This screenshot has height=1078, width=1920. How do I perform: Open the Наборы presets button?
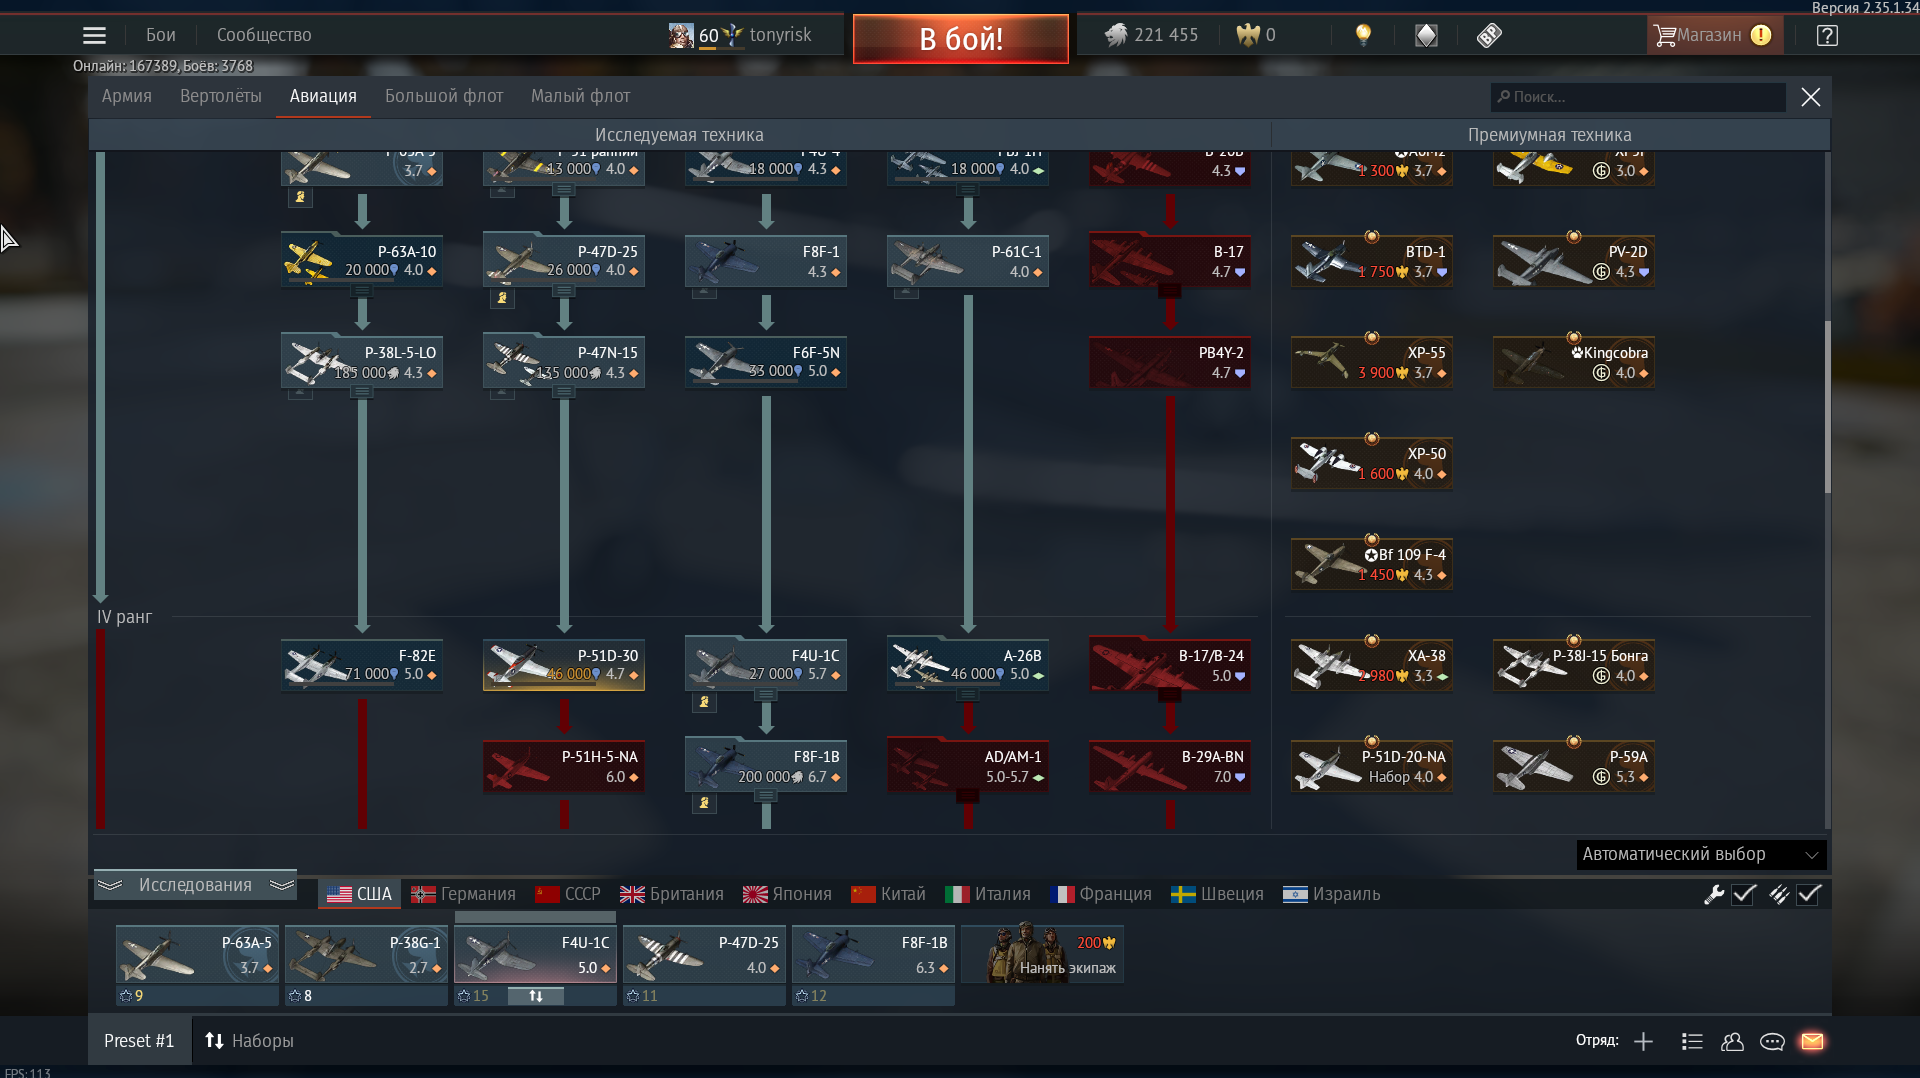(249, 1041)
